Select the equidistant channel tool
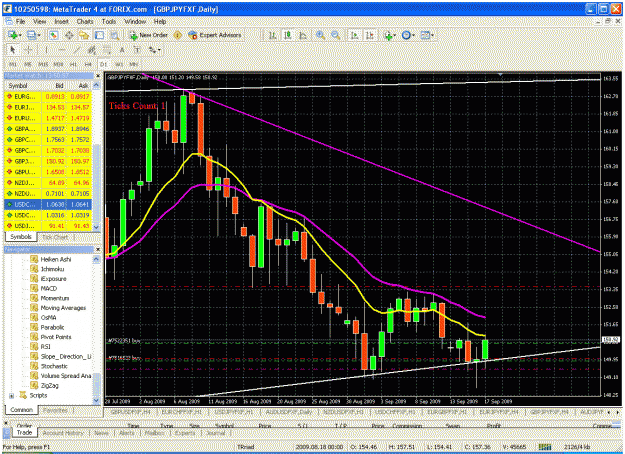 click(92, 50)
